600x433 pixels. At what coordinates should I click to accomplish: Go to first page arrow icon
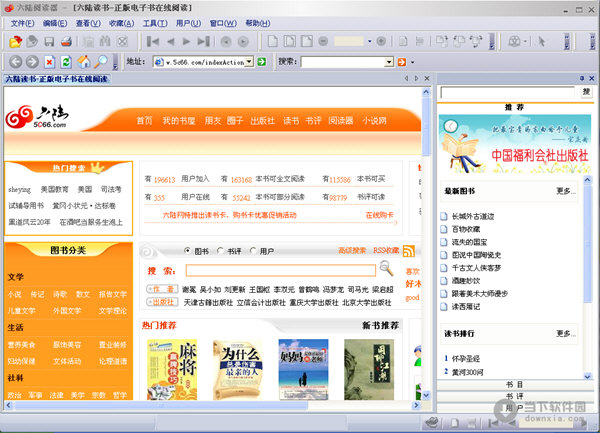point(153,41)
